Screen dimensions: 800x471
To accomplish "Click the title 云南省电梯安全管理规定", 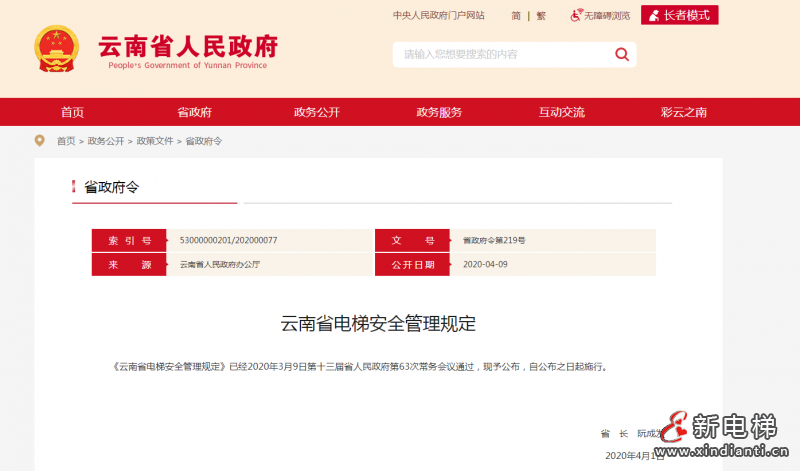I will coord(378,324).
